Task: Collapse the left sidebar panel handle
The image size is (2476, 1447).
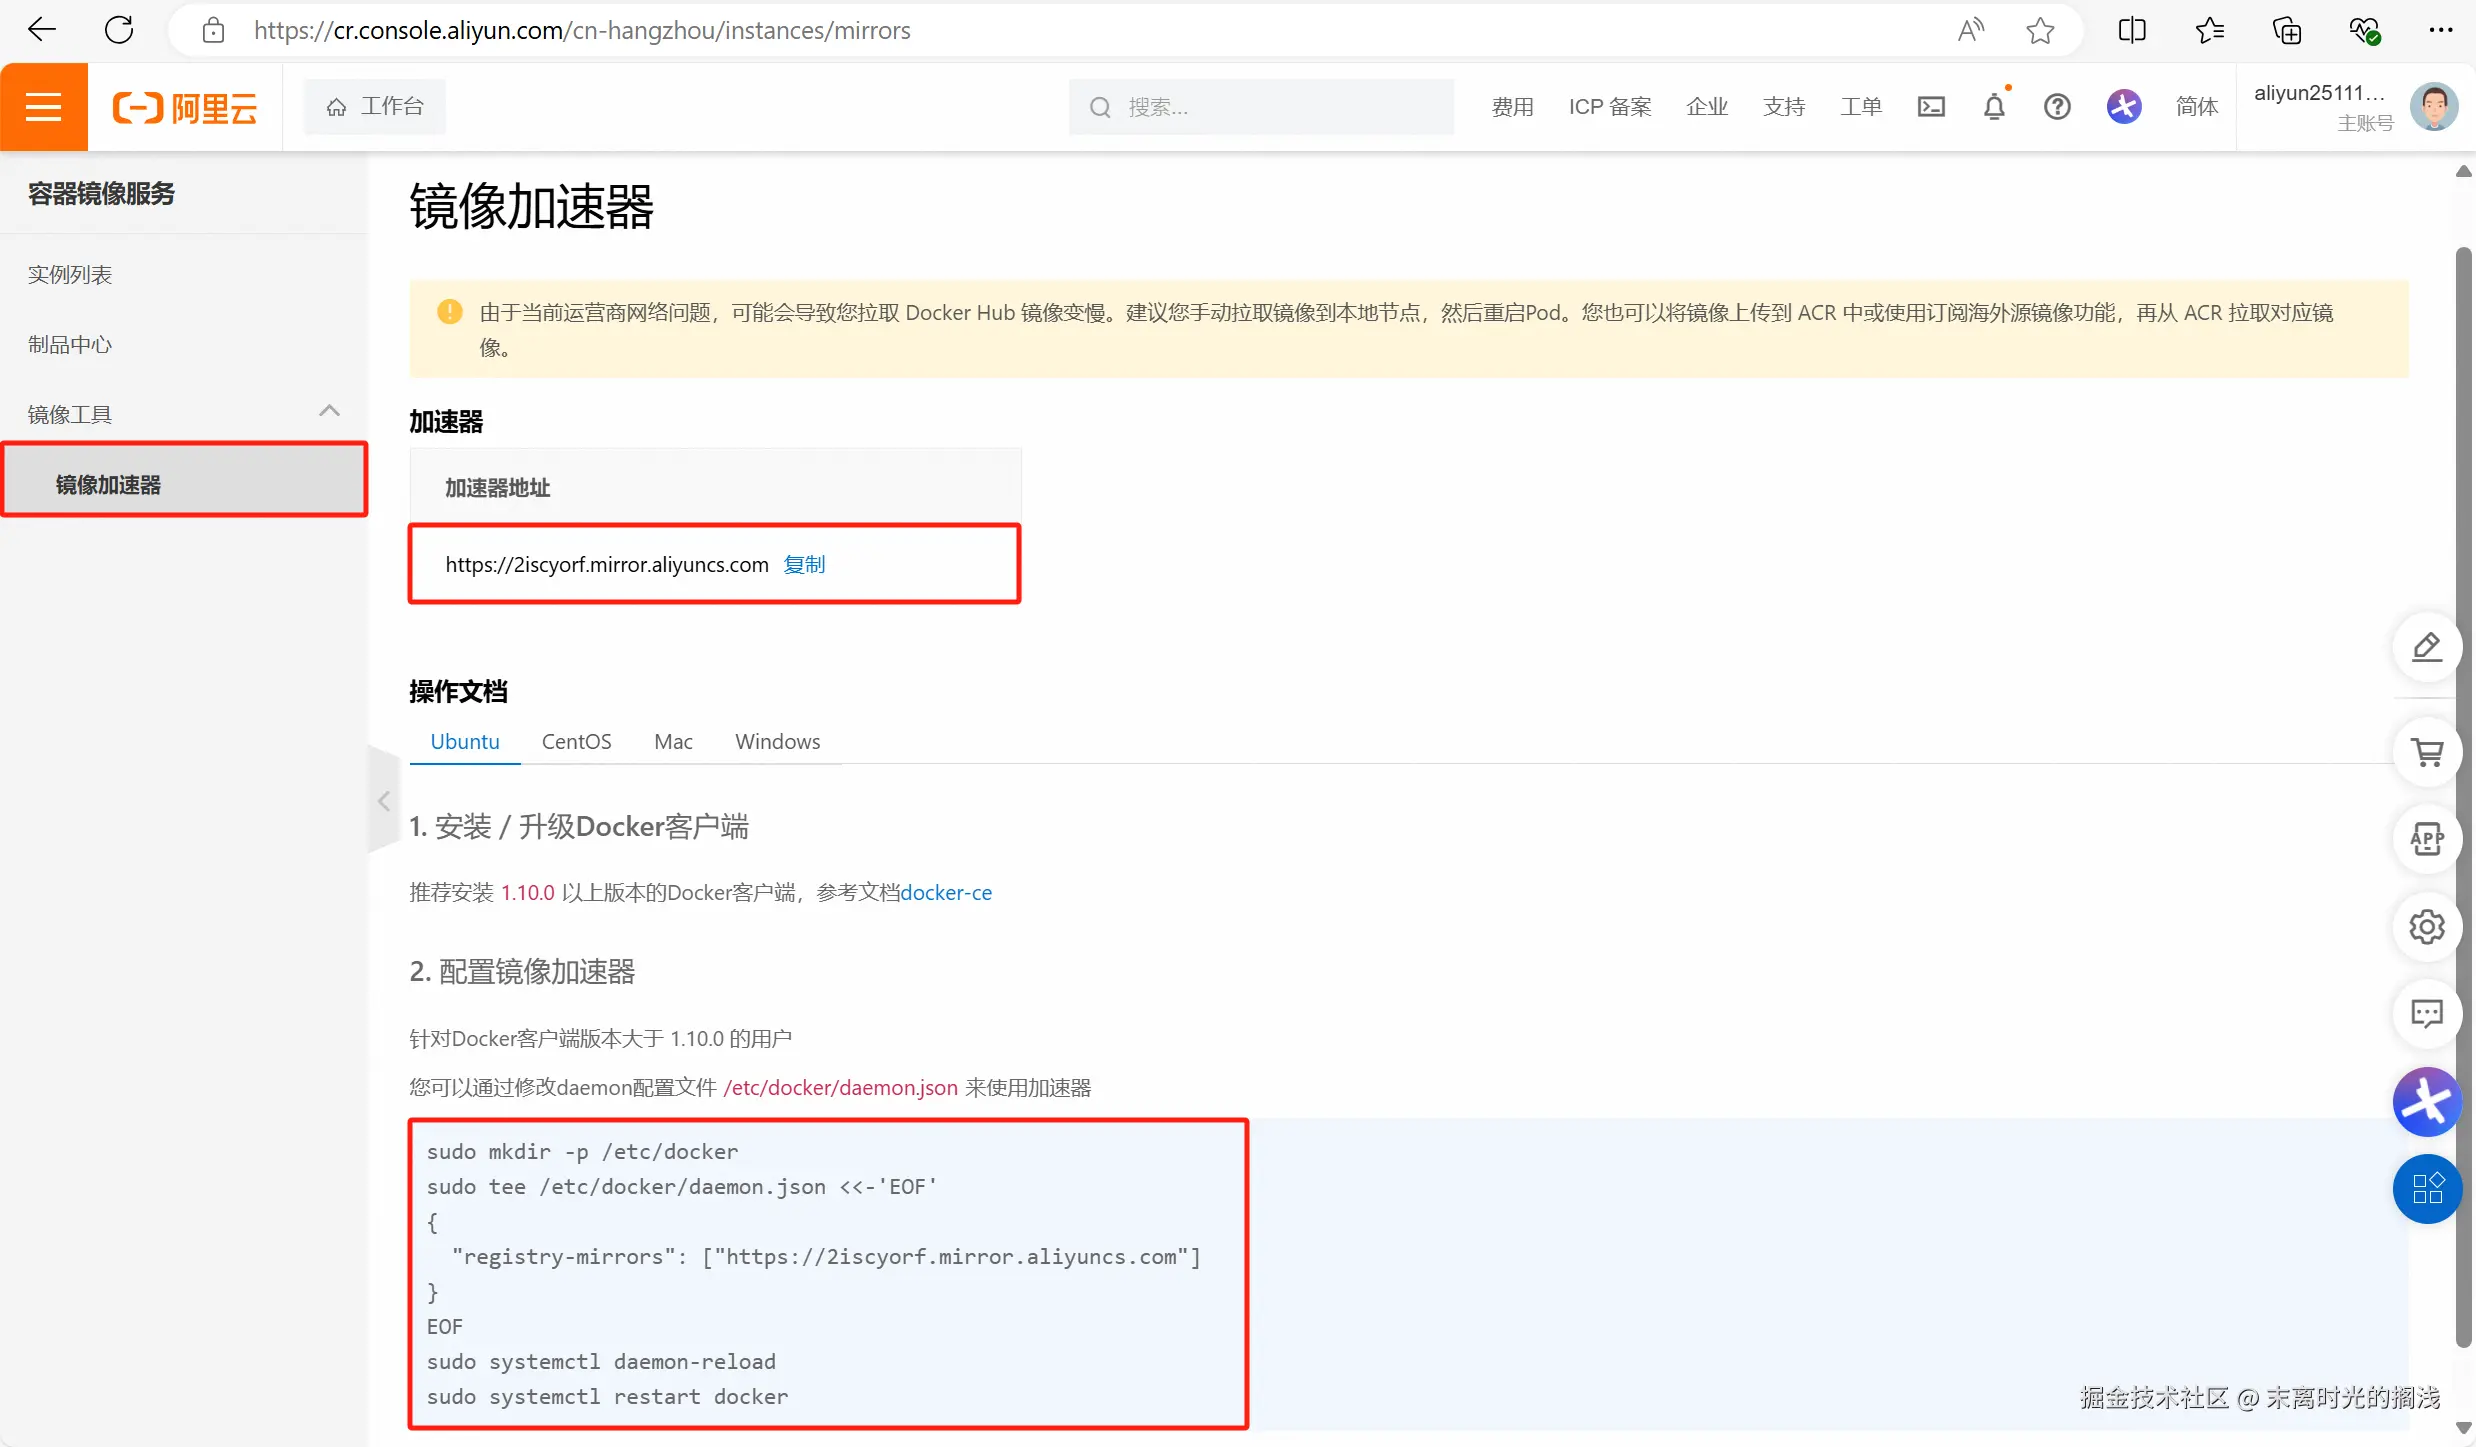Action: click(x=384, y=801)
